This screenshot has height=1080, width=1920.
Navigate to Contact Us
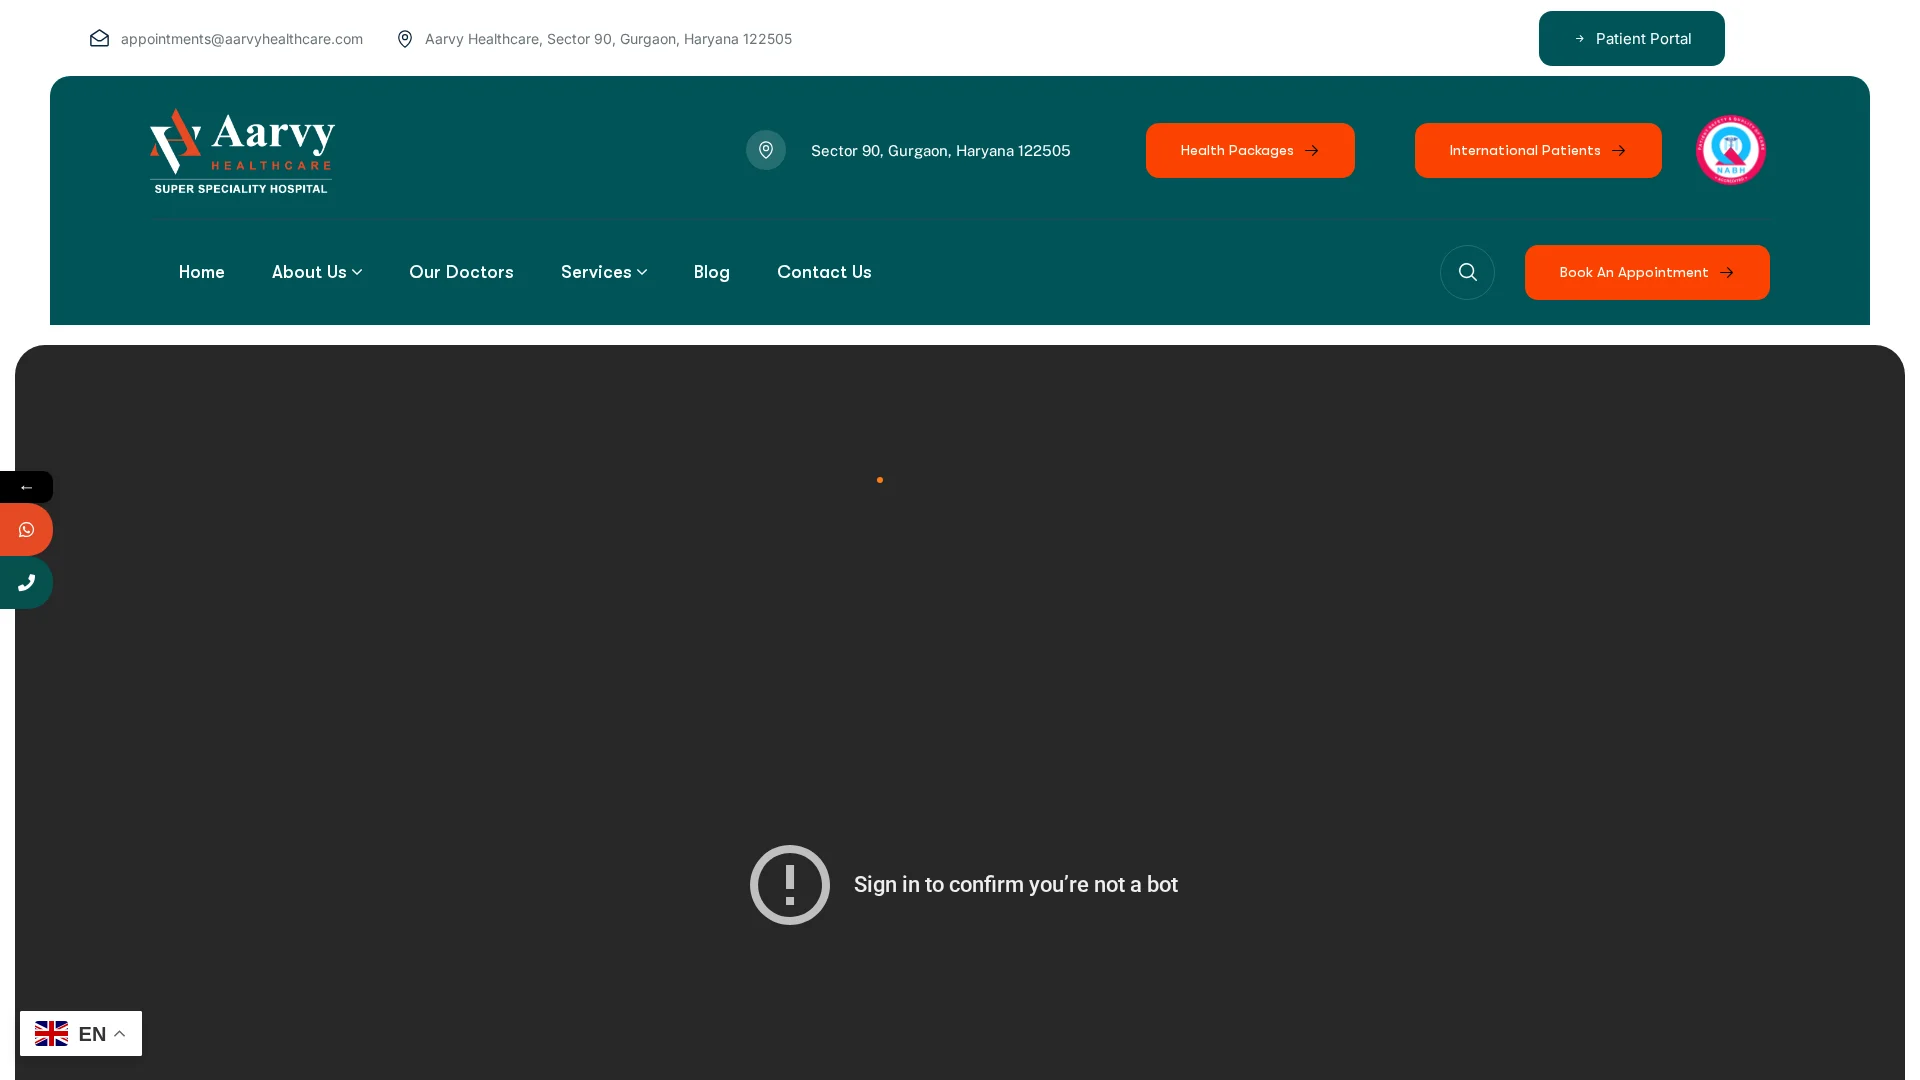tap(824, 272)
